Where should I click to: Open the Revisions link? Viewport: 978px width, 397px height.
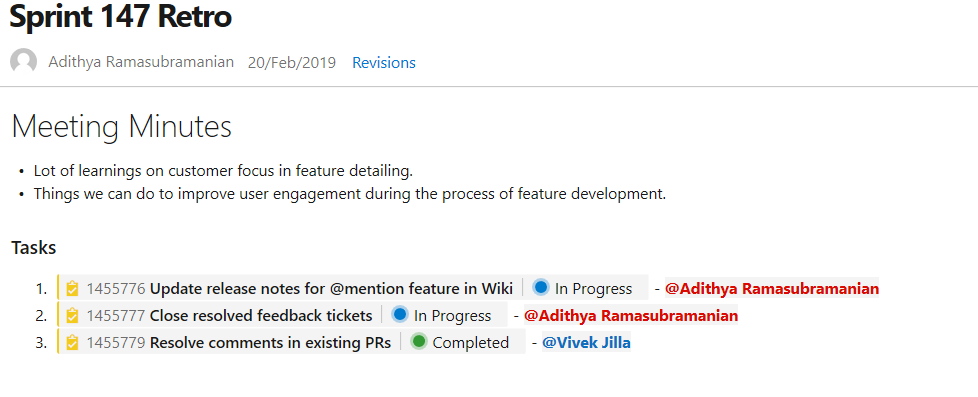coord(384,63)
